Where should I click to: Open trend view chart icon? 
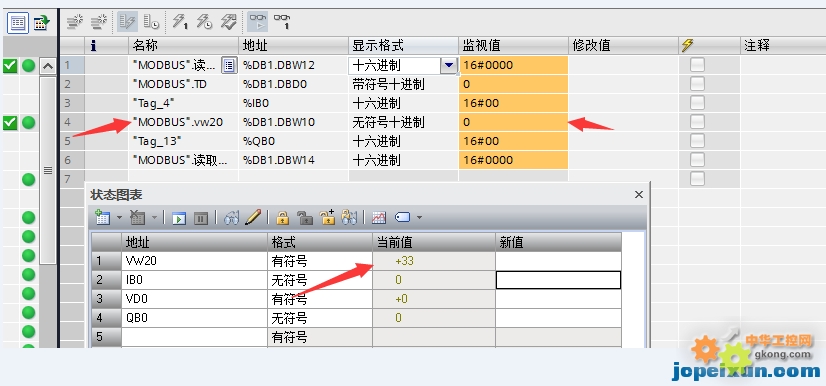click(x=379, y=217)
